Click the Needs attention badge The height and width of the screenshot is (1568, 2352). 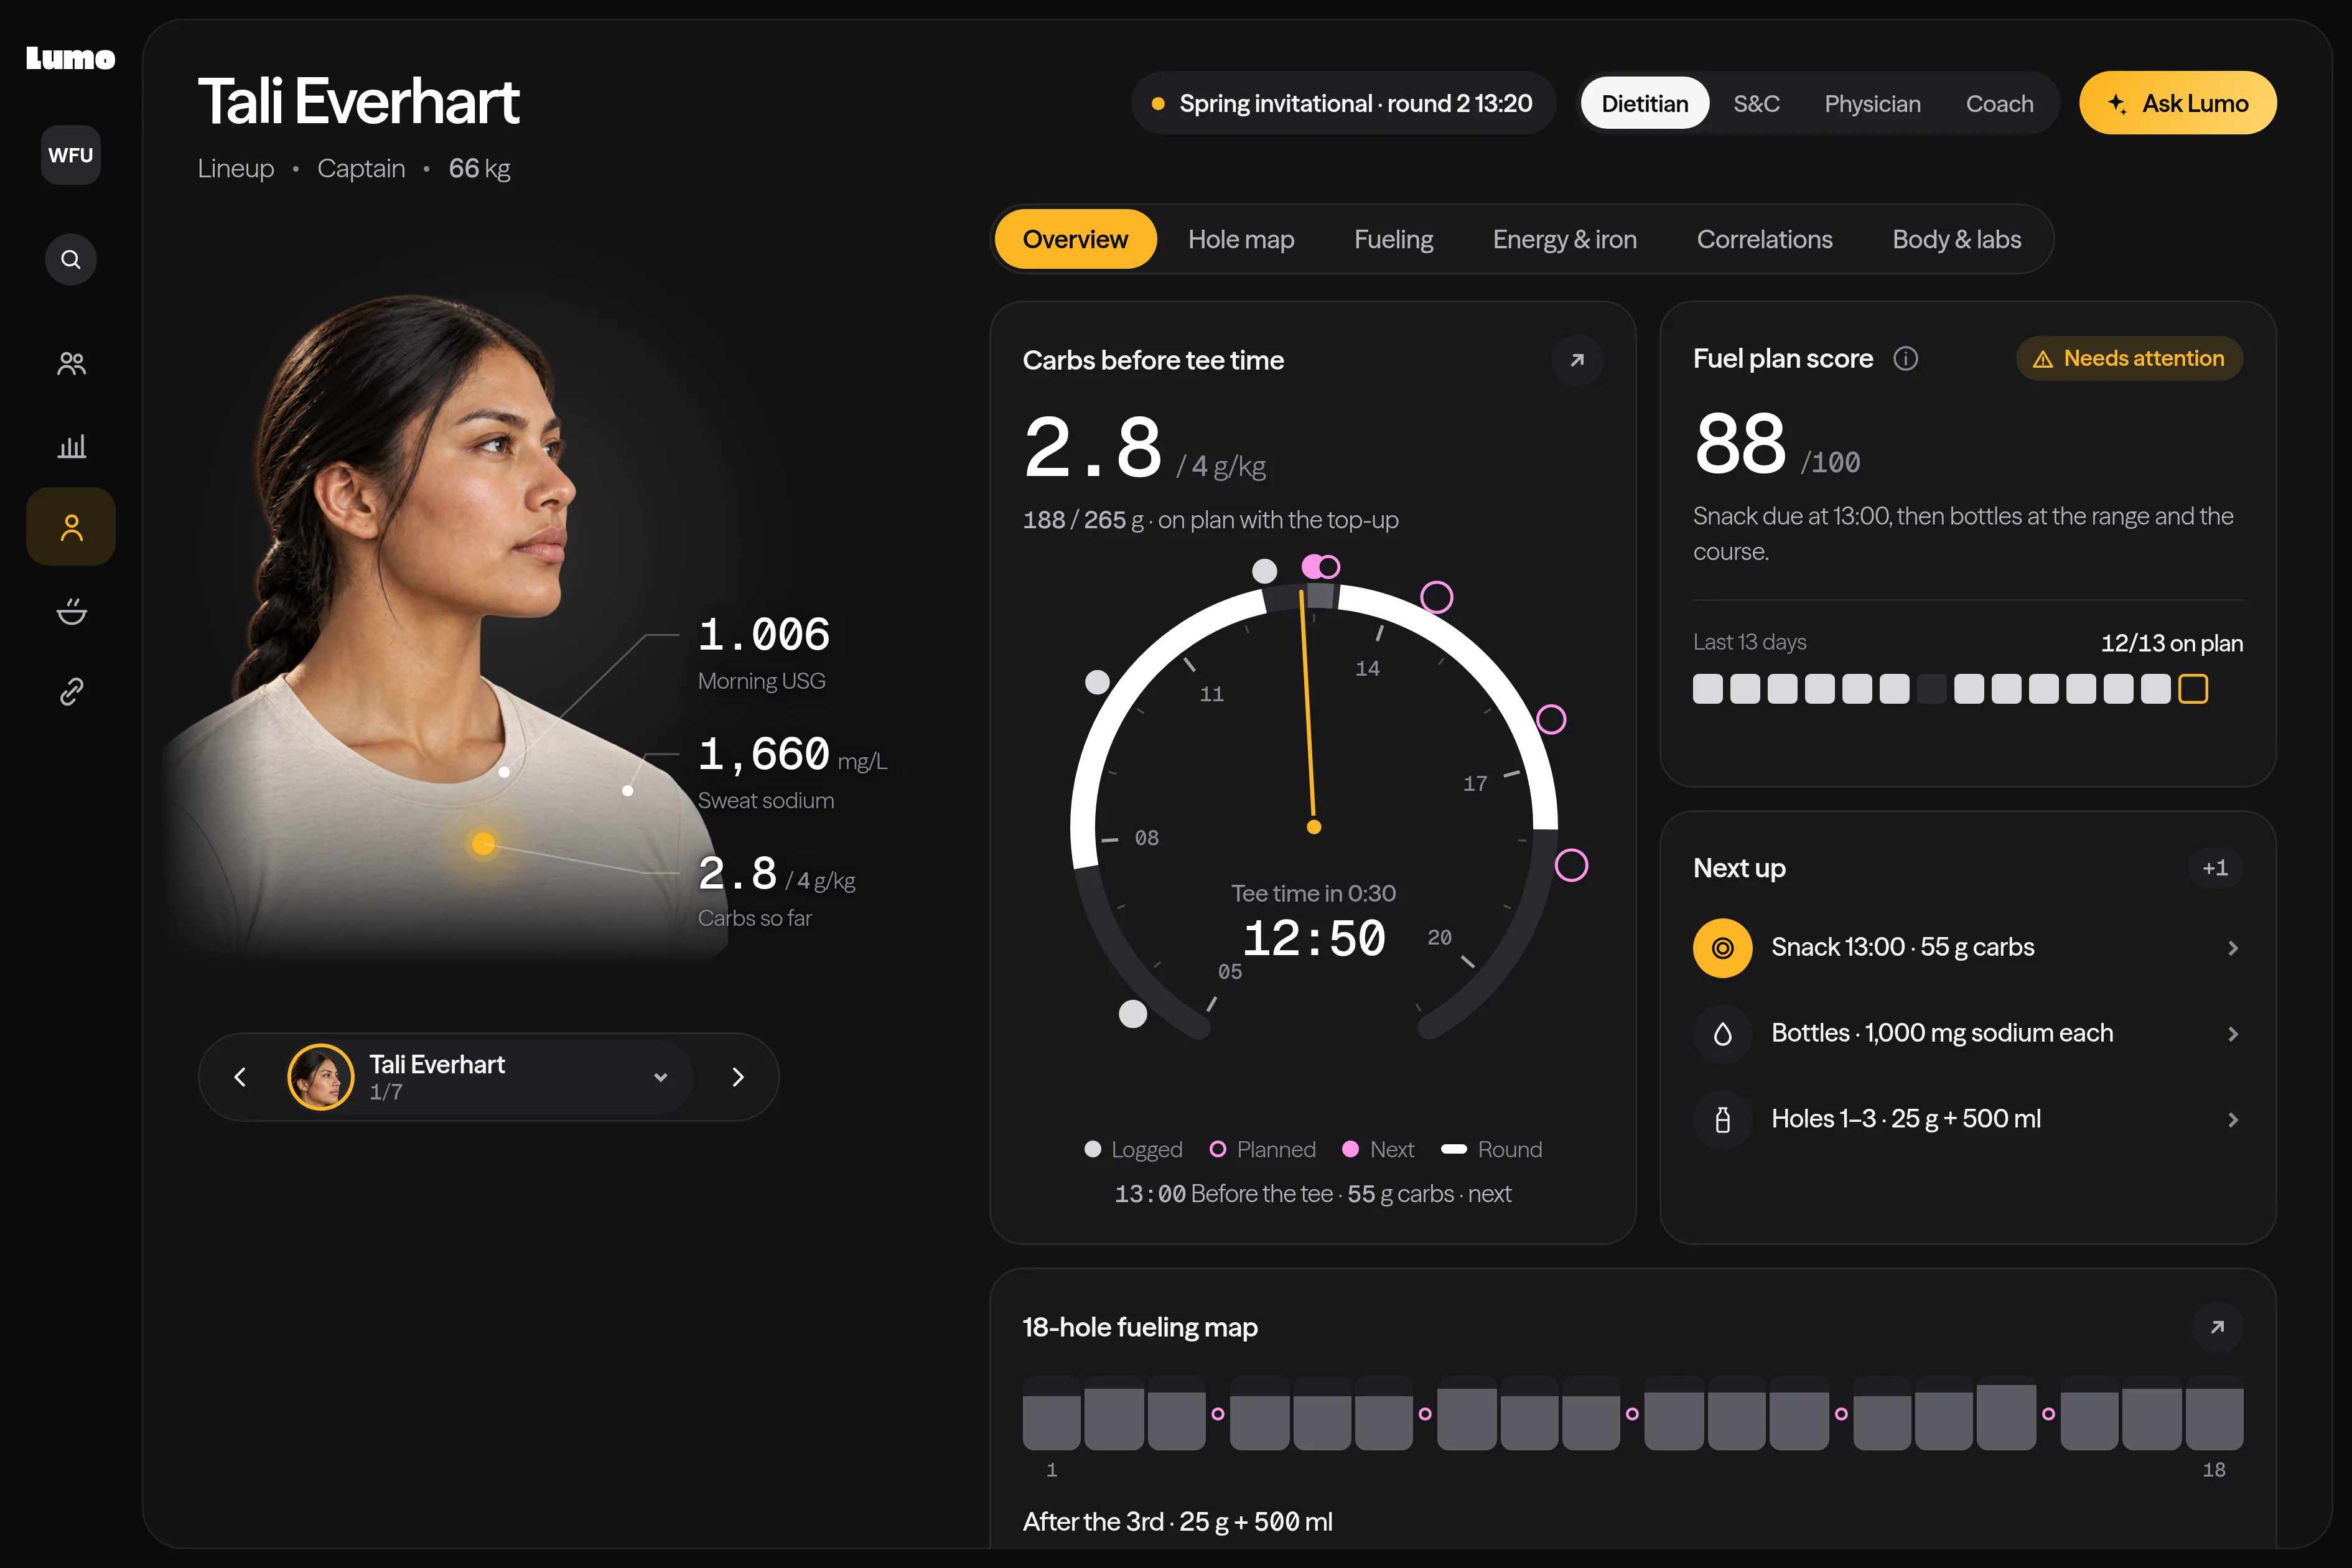2129,359
